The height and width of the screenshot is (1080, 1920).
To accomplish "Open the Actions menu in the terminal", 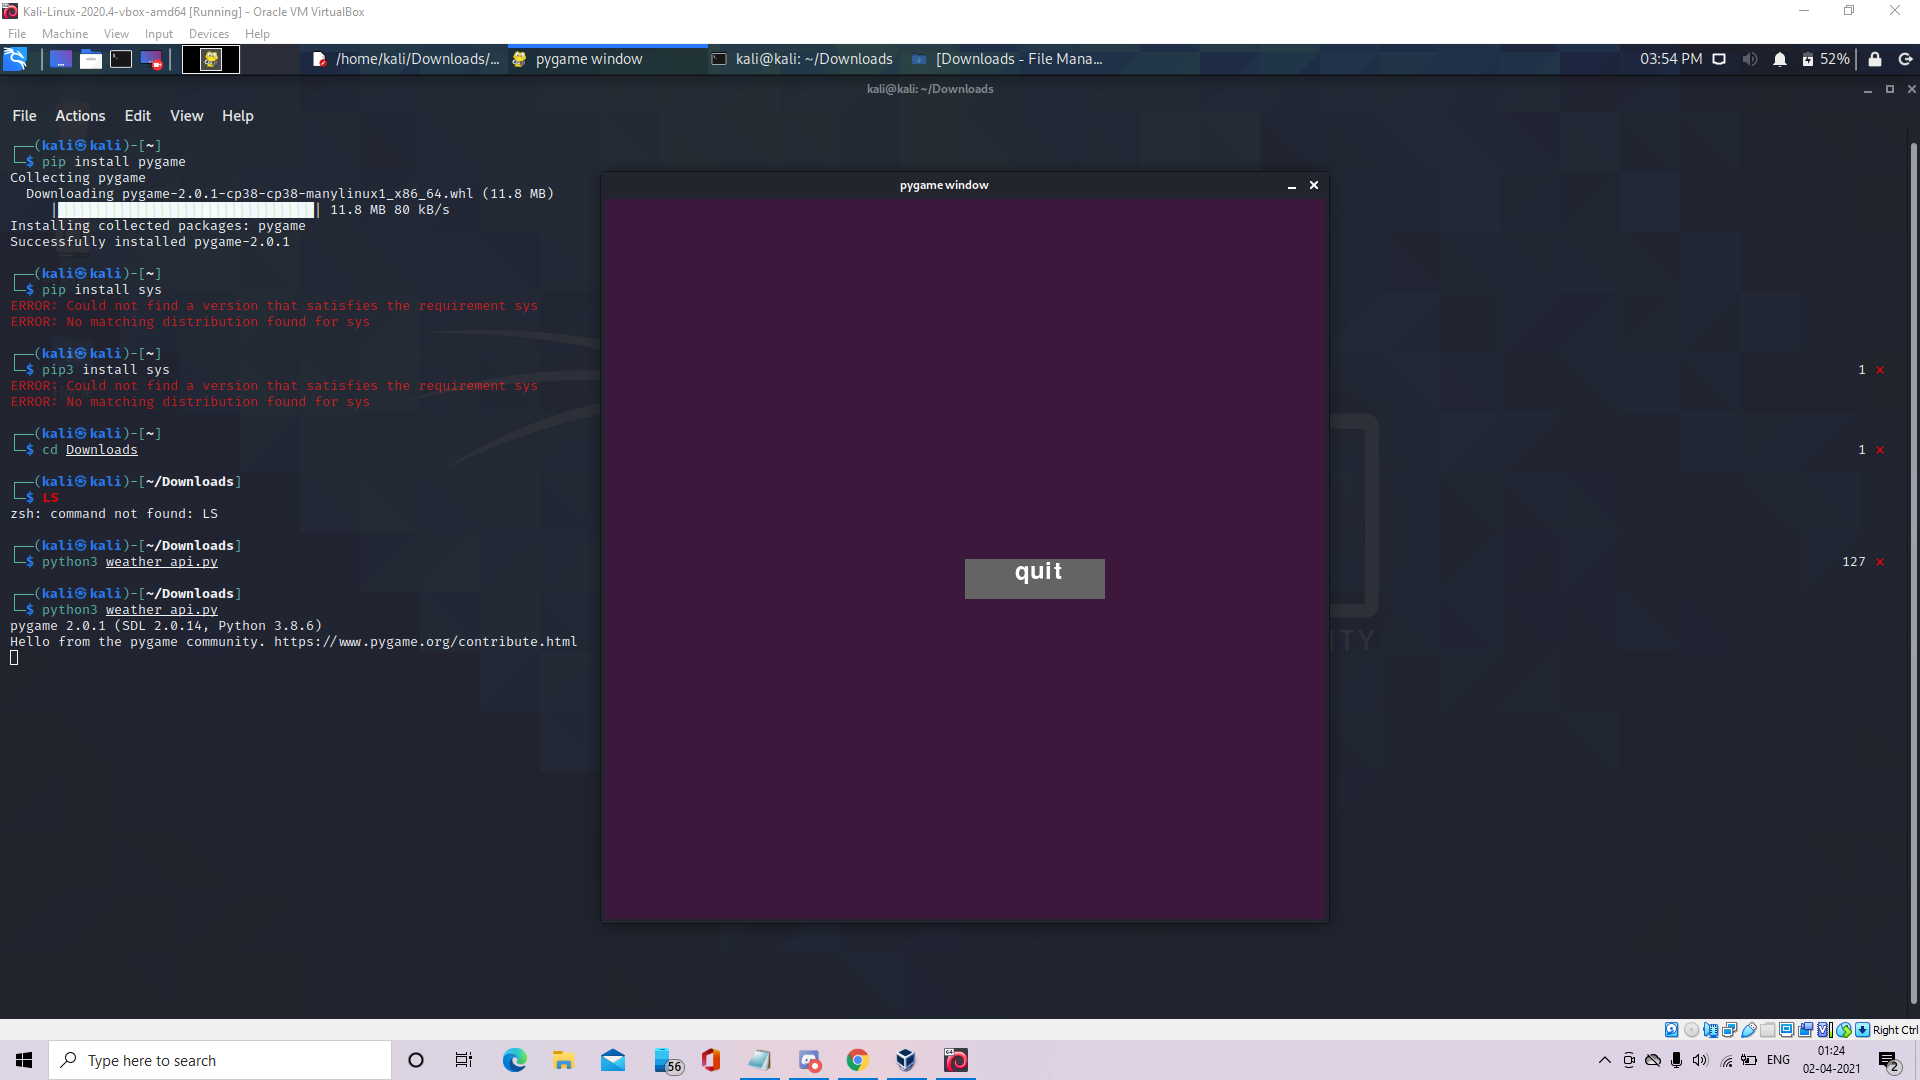I will click(x=79, y=116).
